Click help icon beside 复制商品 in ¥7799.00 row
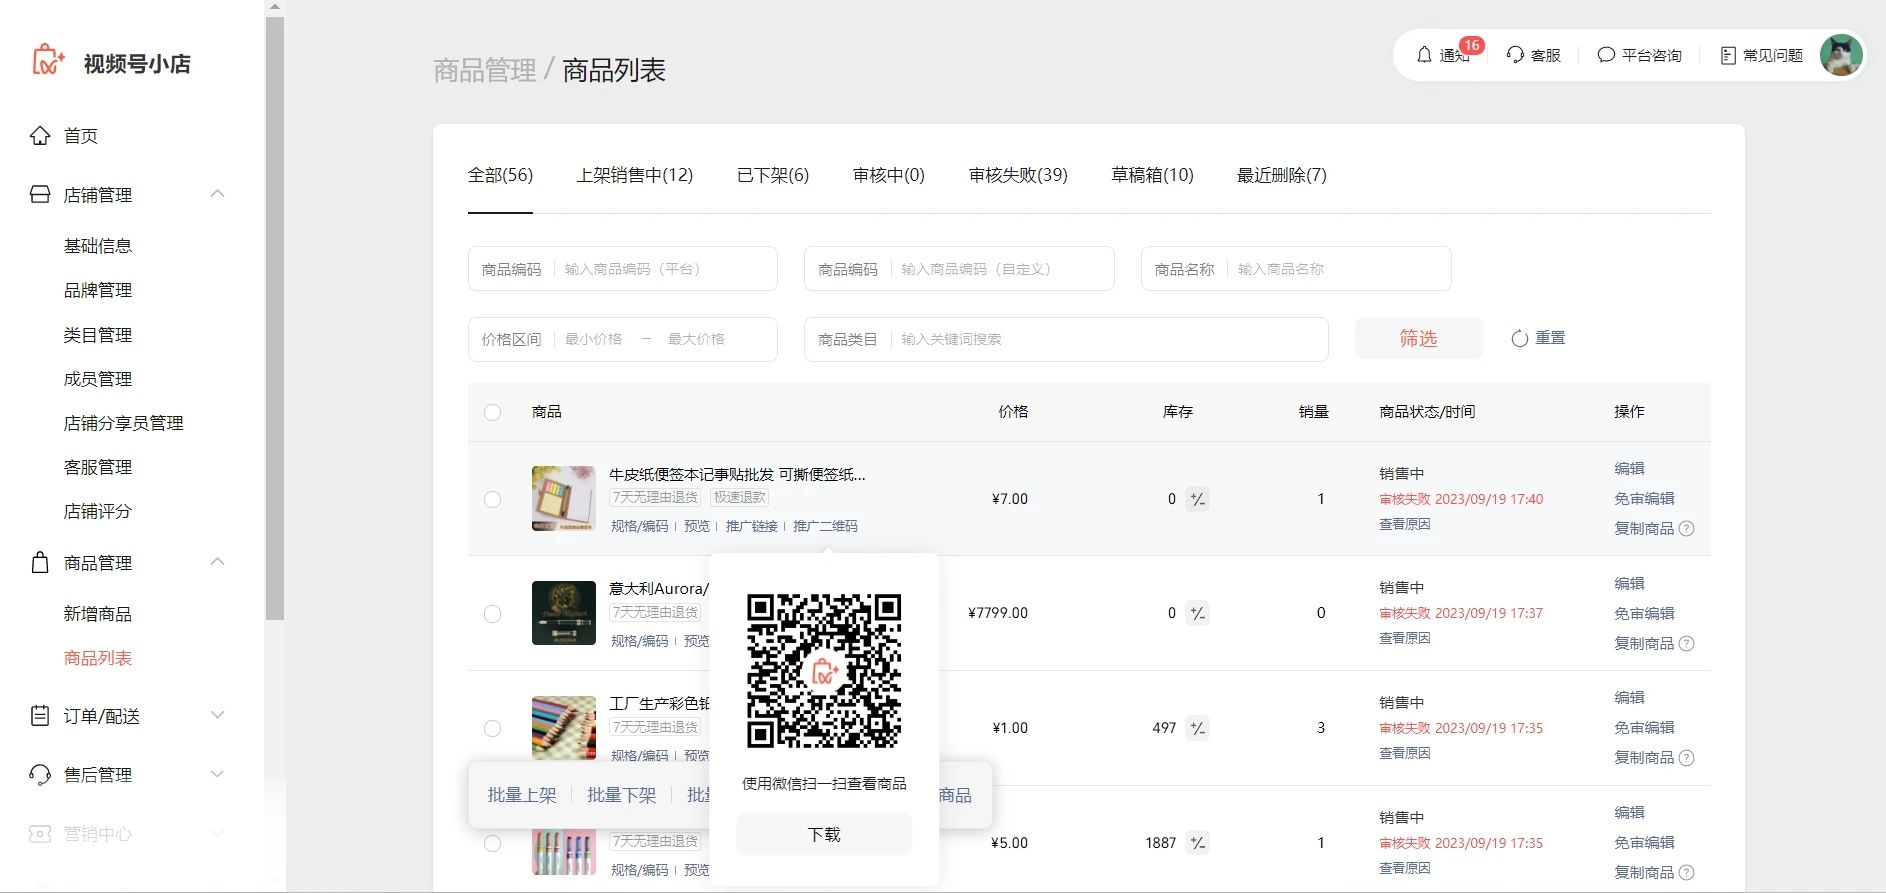 1686,643
